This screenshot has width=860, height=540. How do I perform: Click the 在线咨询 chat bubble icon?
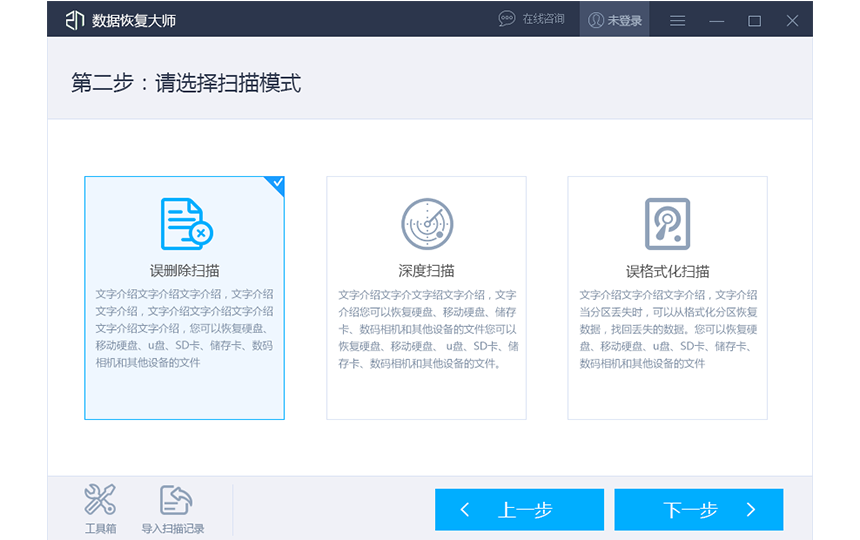(507, 20)
